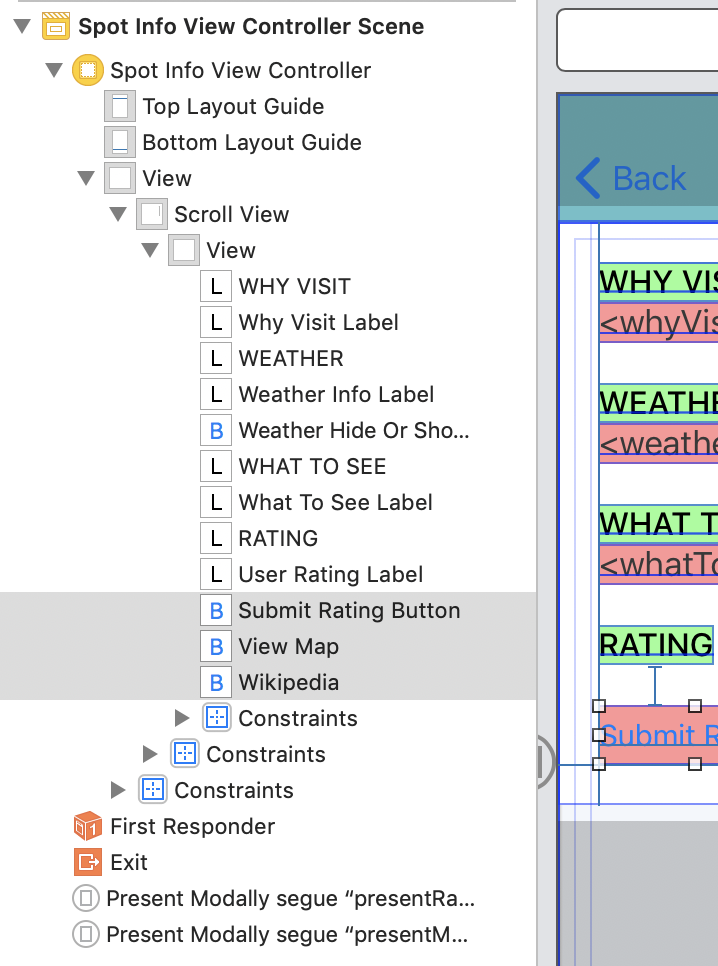Screen dimensions: 718x966
Task: Click the orange Exit icon
Action: coord(88,862)
